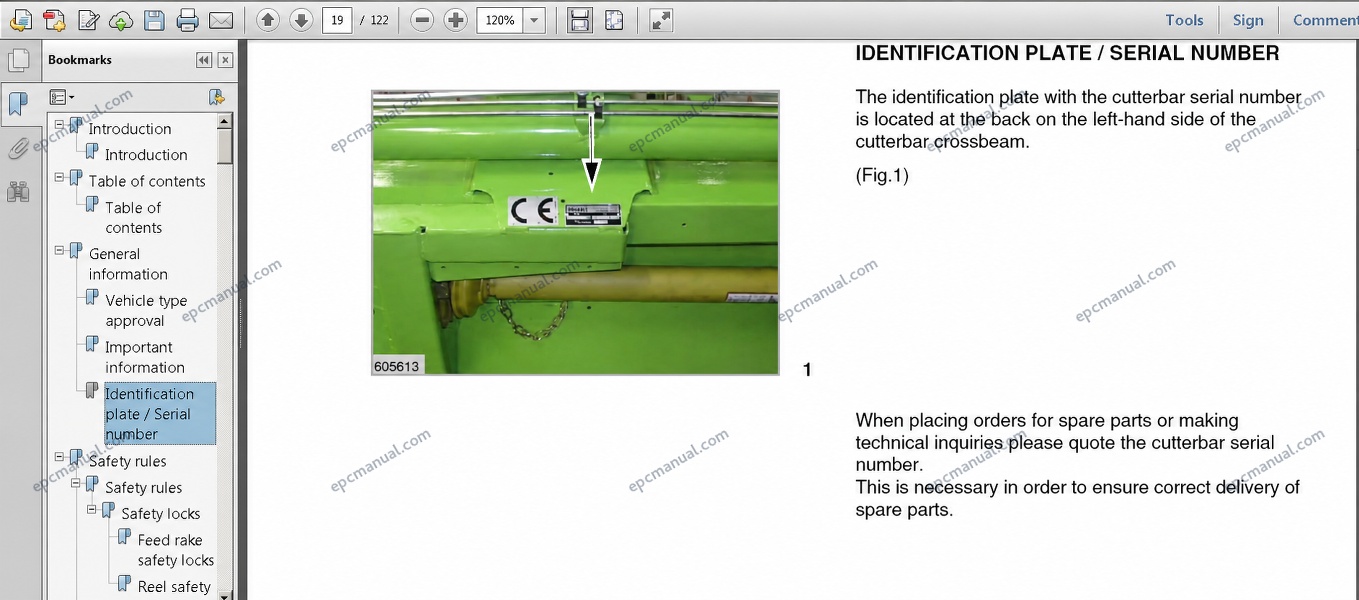Open the Sign pane
Screen dimensions: 1359x600
point(1248,20)
